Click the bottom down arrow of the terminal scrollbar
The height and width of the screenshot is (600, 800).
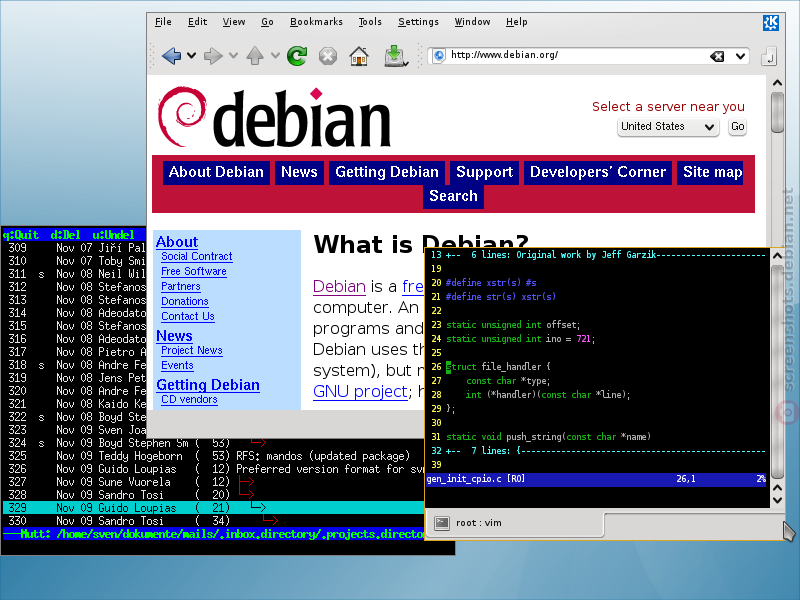pyautogui.click(x=777, y=500)
